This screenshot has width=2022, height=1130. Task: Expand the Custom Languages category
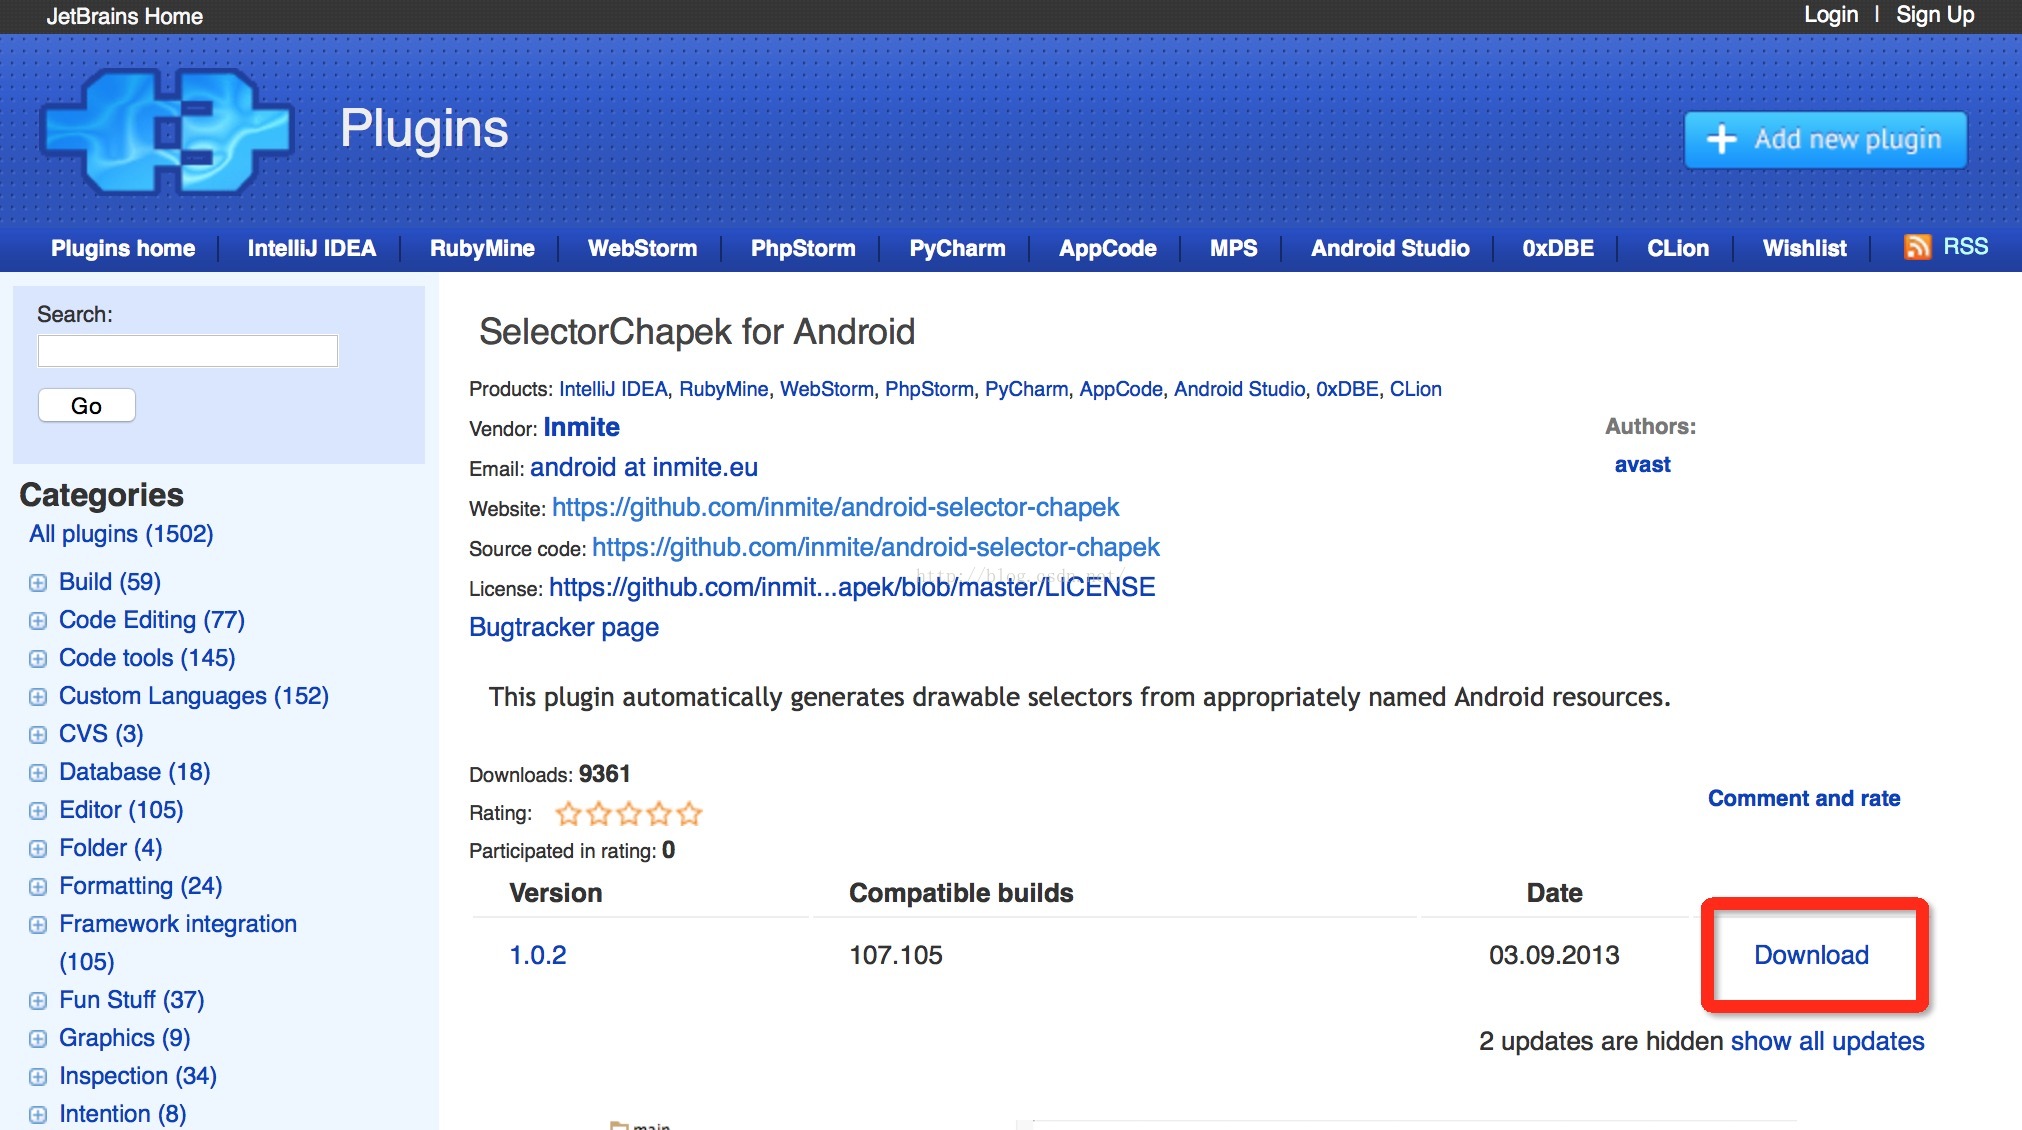click(38, 697)
